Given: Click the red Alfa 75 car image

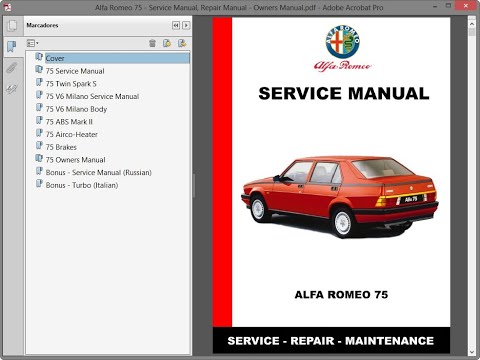Looking at the screenshot, I should 340,197.
